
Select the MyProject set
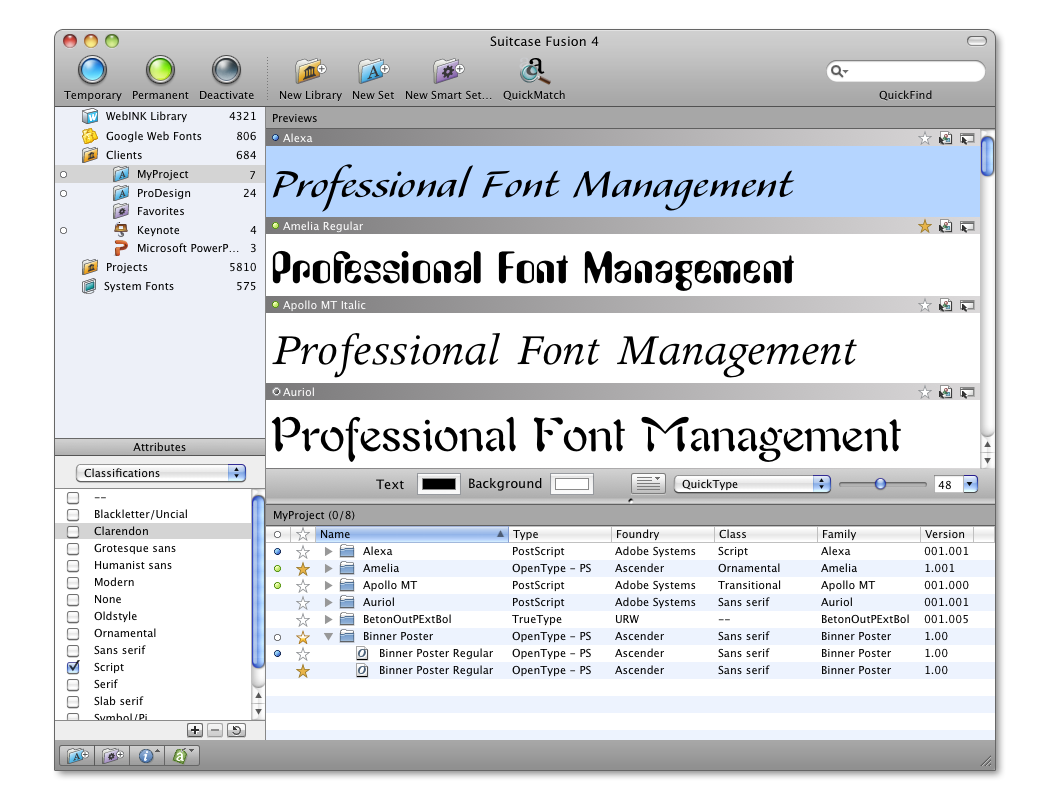pyautogui.click(x=160, y=174)
